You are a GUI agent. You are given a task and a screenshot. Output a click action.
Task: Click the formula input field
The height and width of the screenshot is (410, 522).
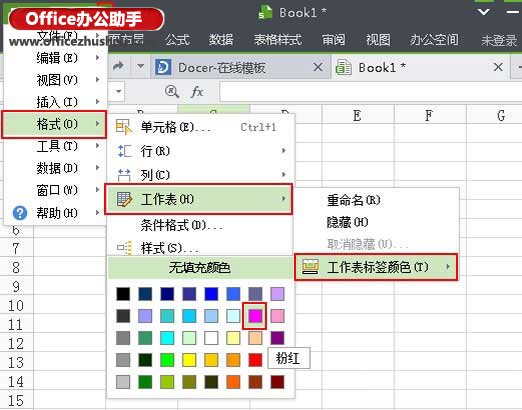point(370,91)
